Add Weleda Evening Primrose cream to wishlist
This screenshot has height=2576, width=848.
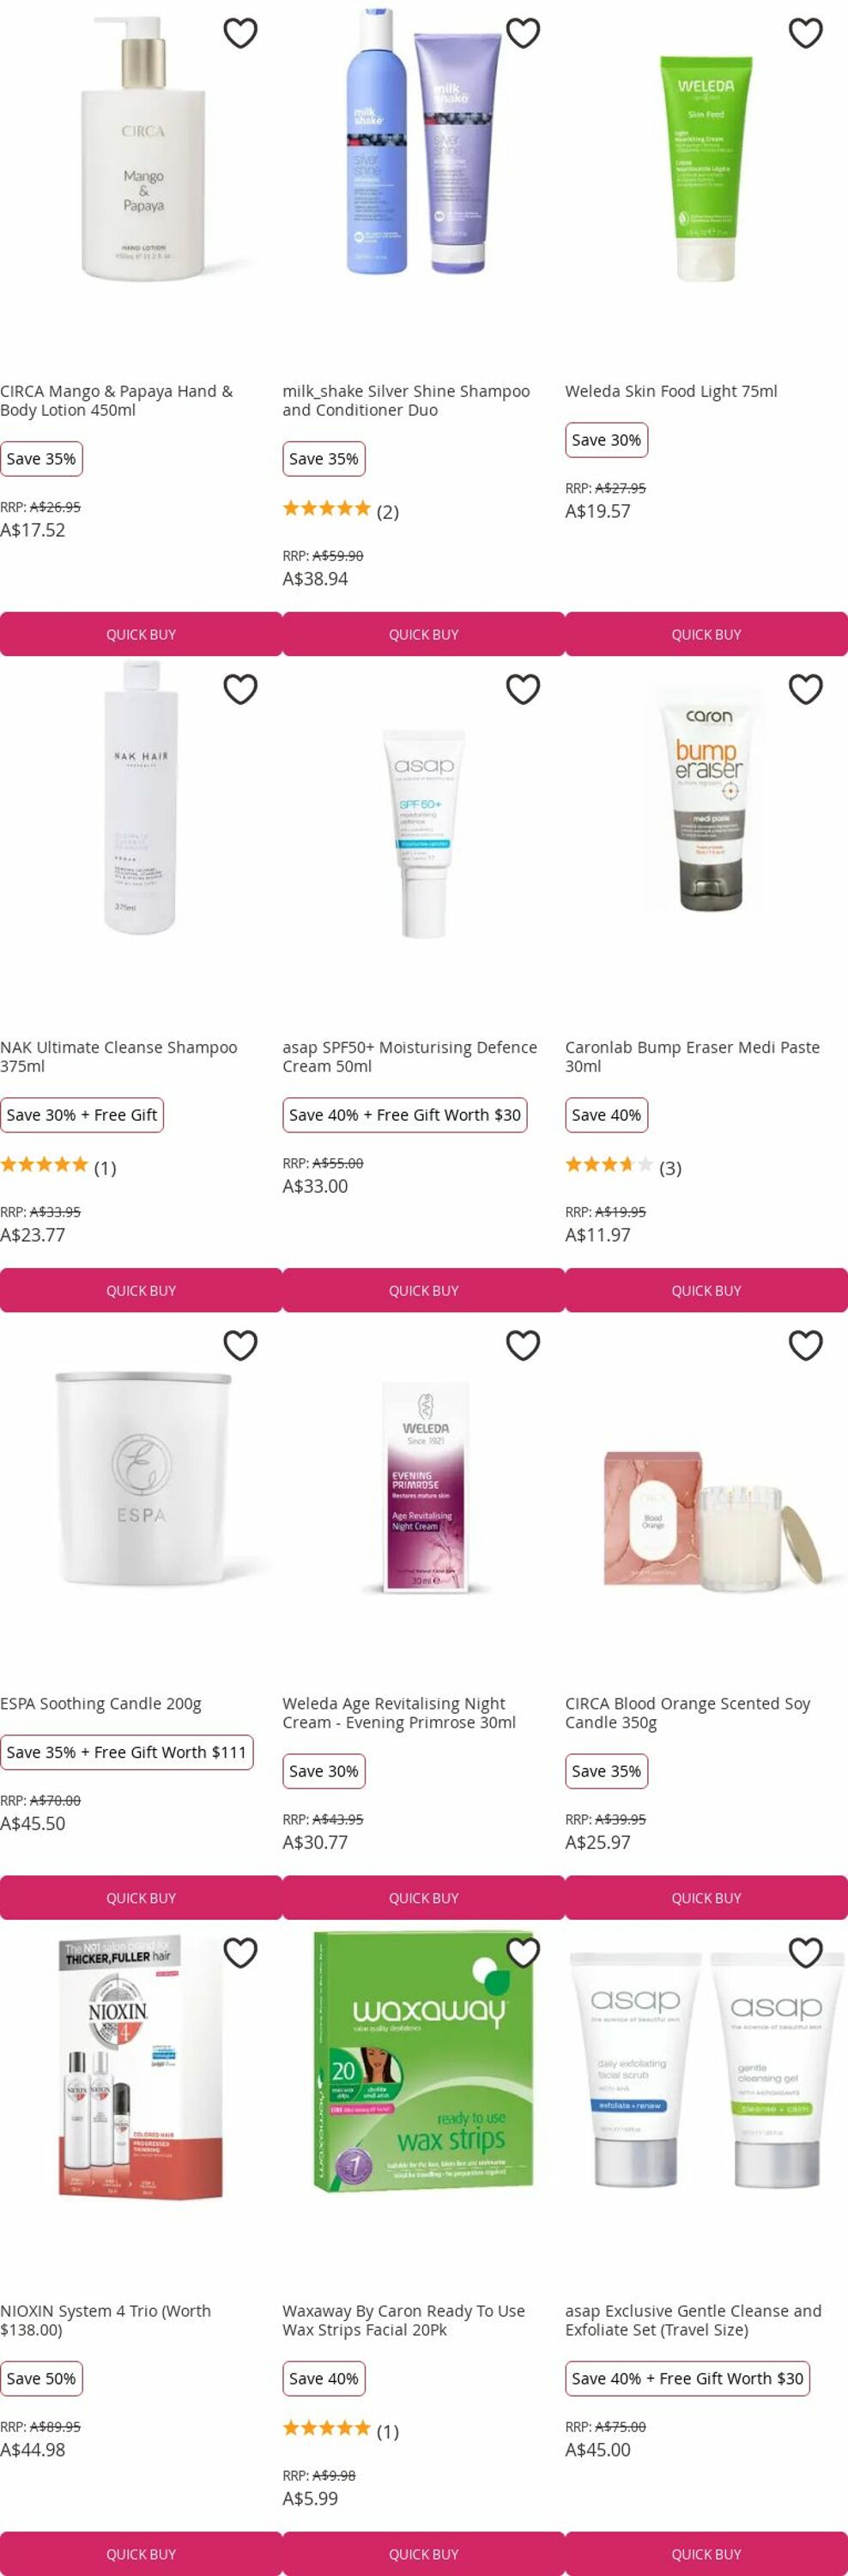click(523, 1345)
